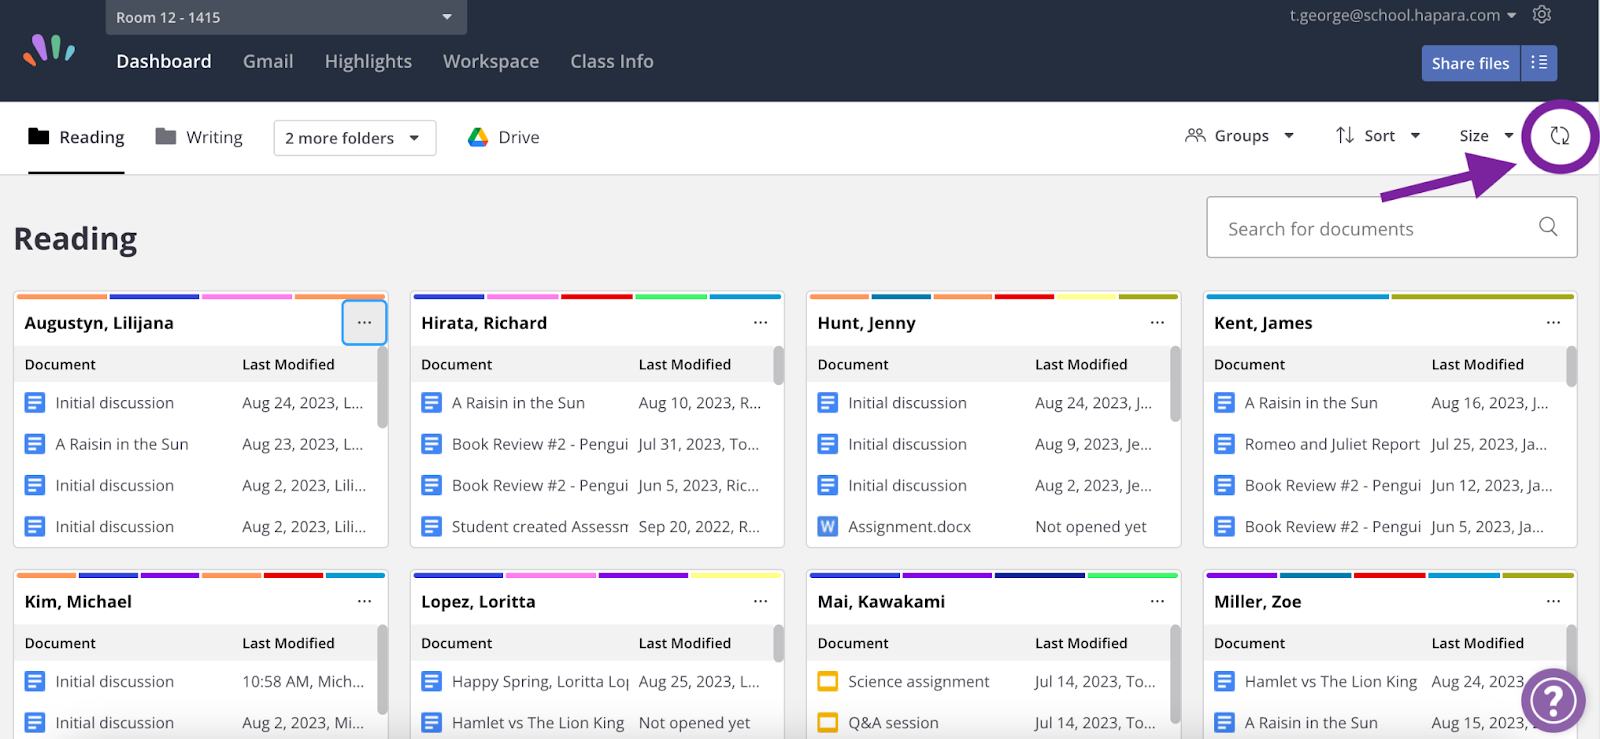Open more options for Hunt, Jenny
Screen dimensions: 1600x739
click(x=1157, y=322)
